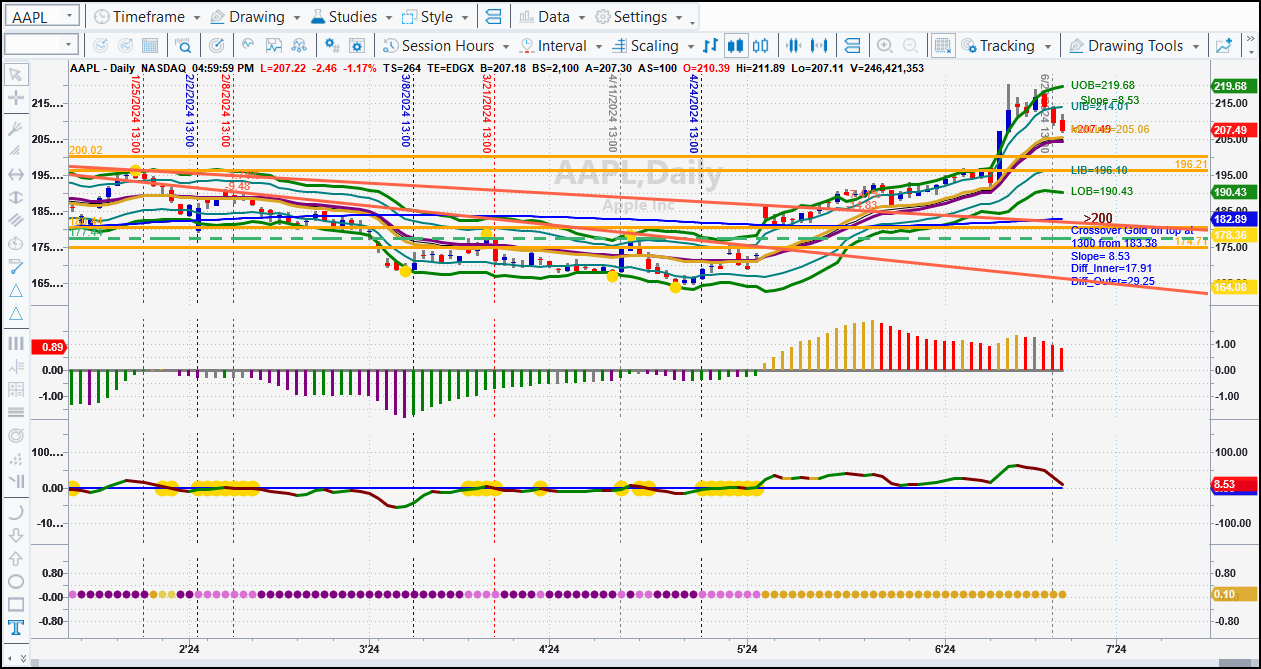Click the calendar grid toolbar icon

(149, 45)
